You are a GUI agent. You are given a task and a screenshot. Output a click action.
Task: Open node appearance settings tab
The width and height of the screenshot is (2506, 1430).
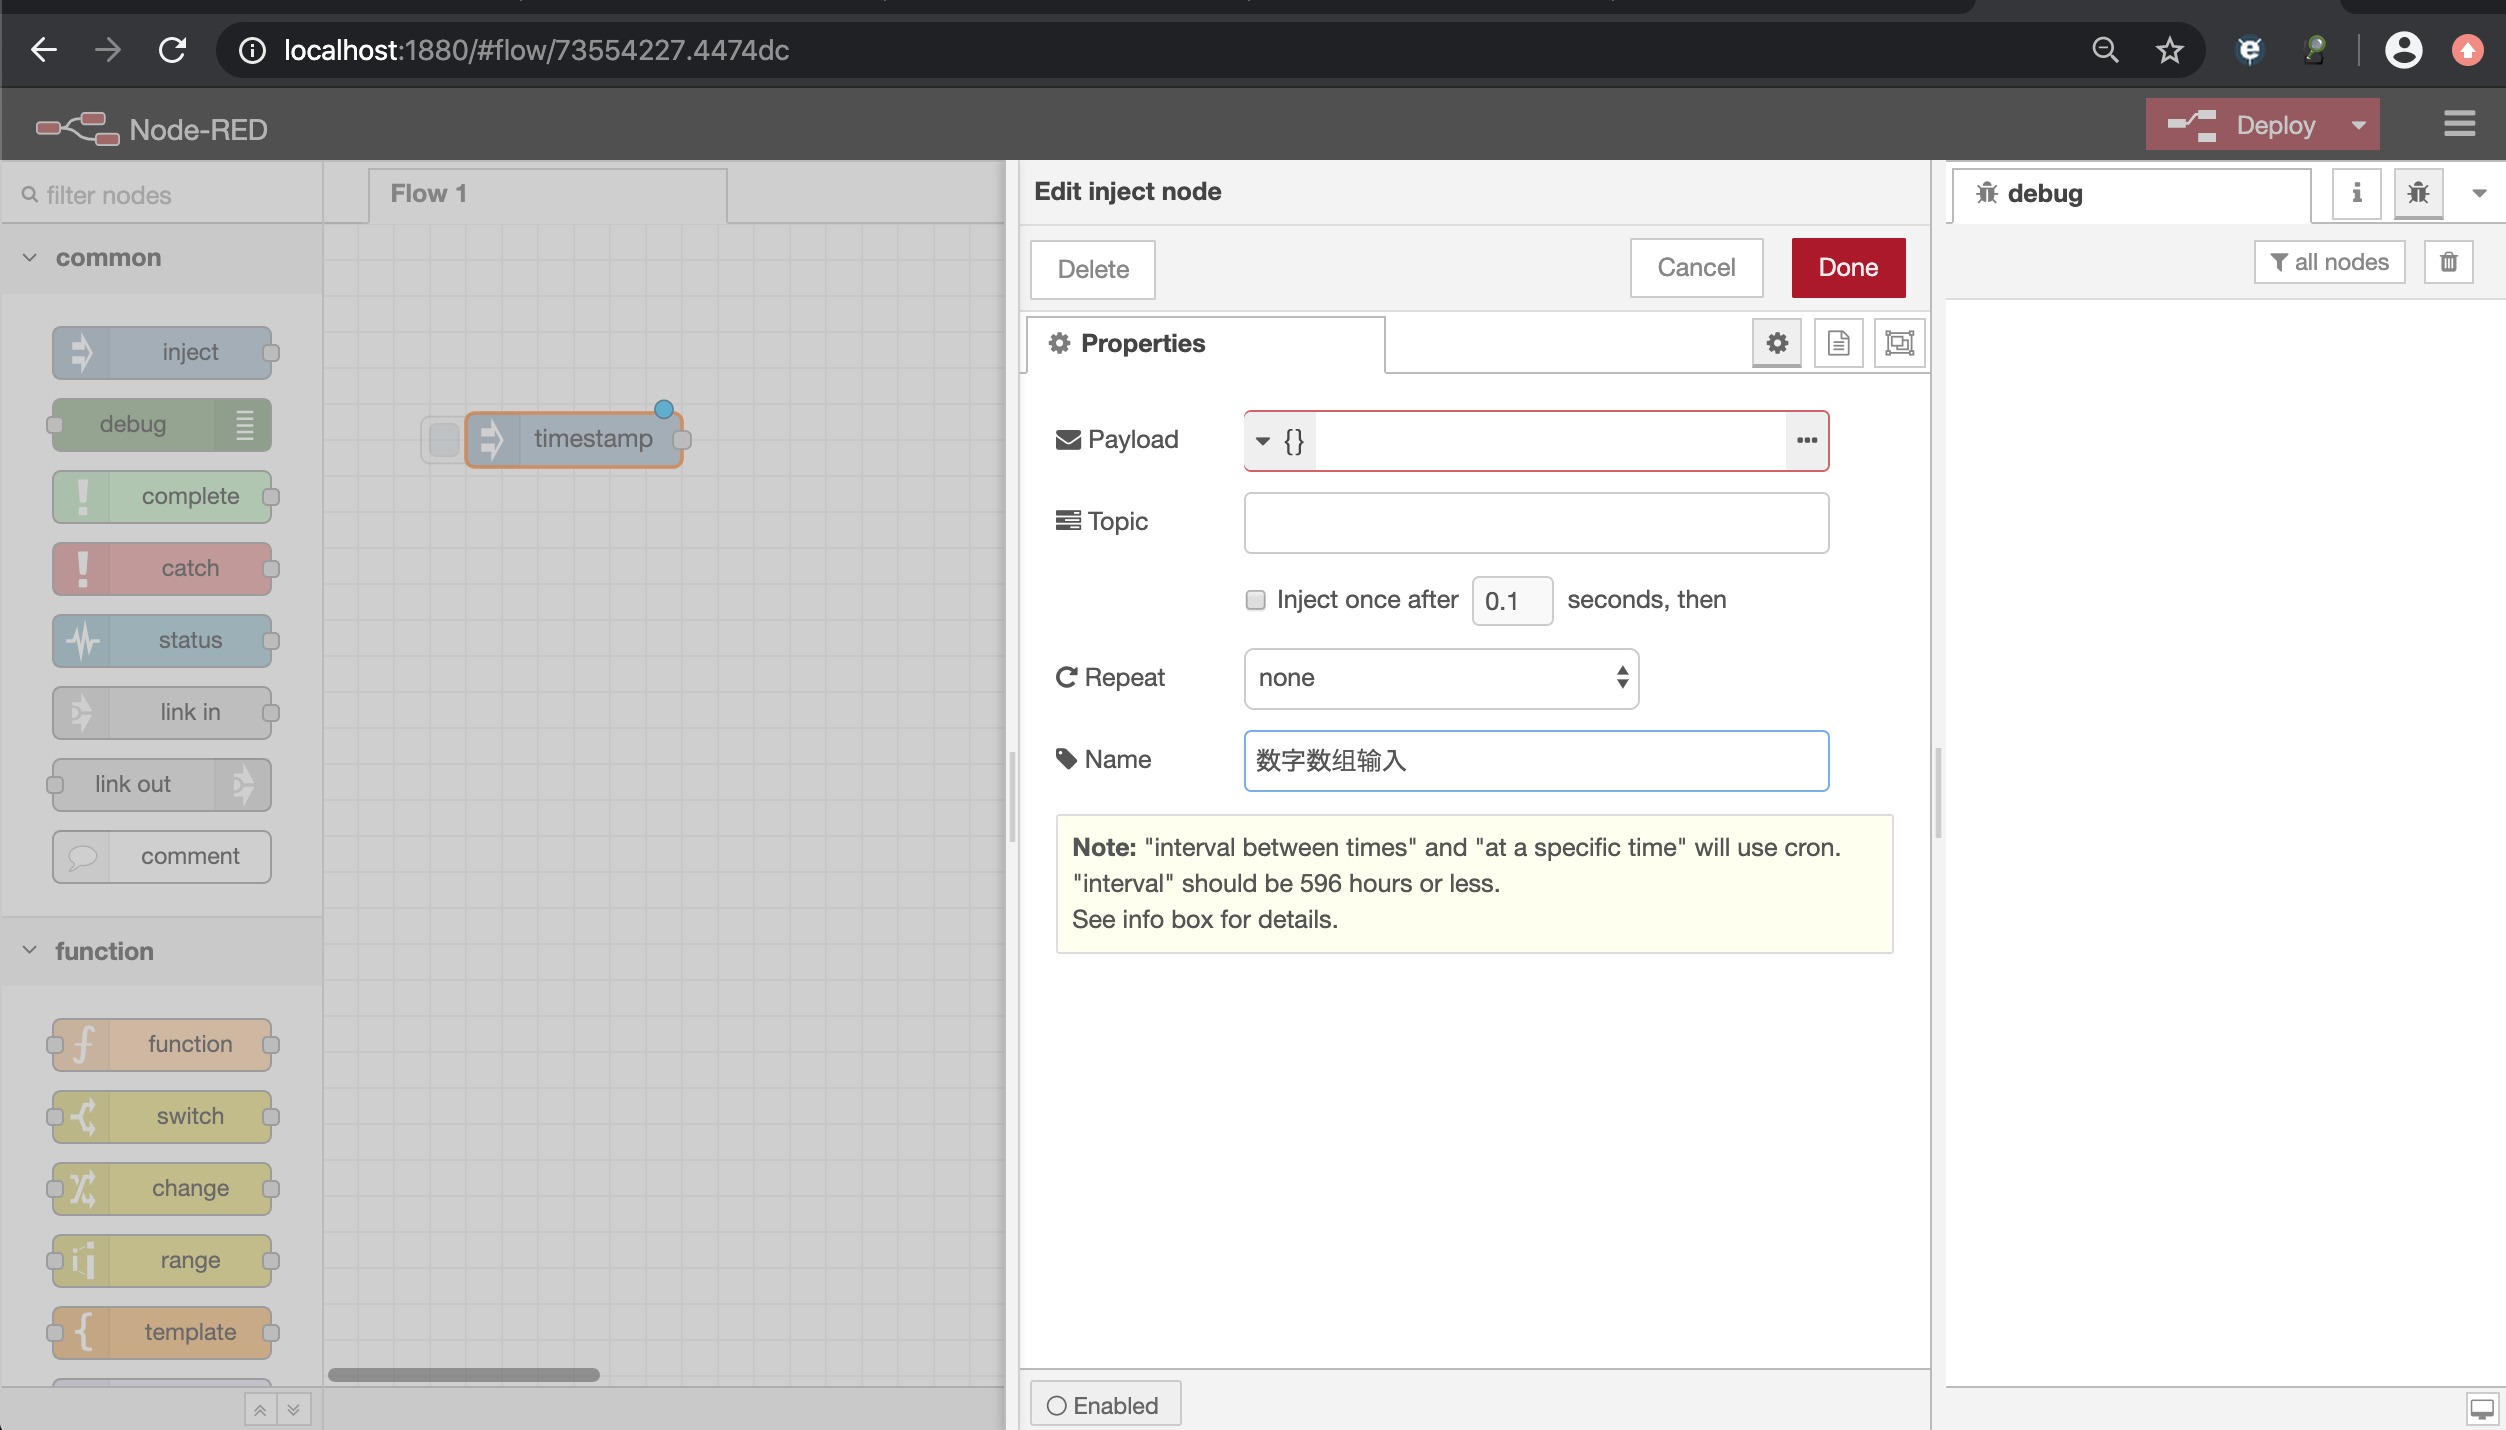[1899, 343]
